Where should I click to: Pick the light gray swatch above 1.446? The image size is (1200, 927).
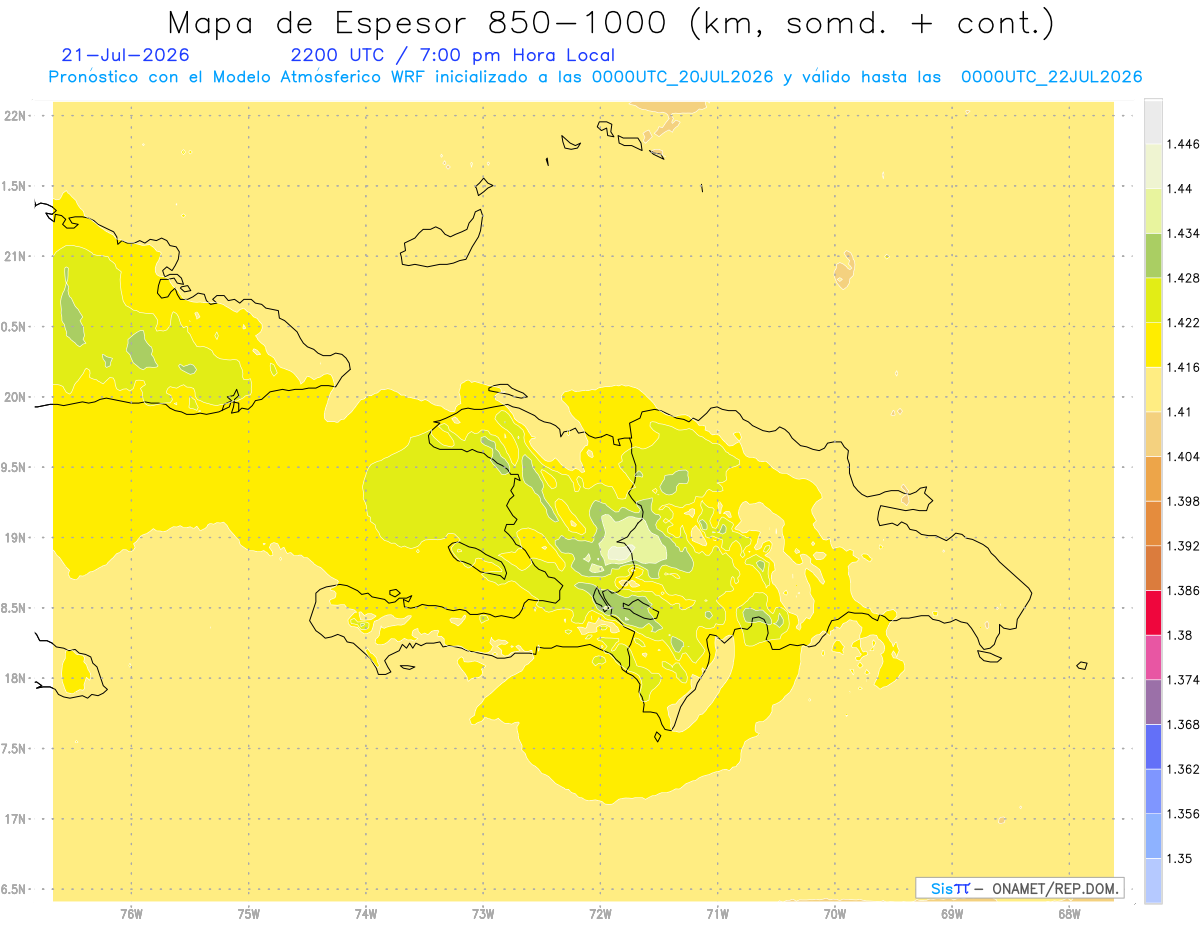[1153, 121]
